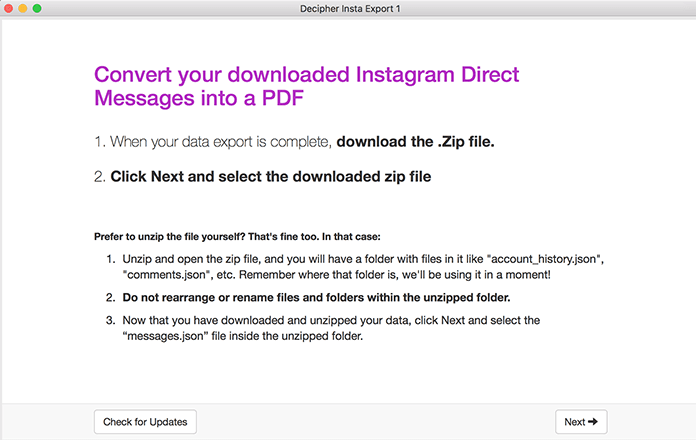
Task: Click 'Do not rearrange or rename files' step
Action: [316, 297]
